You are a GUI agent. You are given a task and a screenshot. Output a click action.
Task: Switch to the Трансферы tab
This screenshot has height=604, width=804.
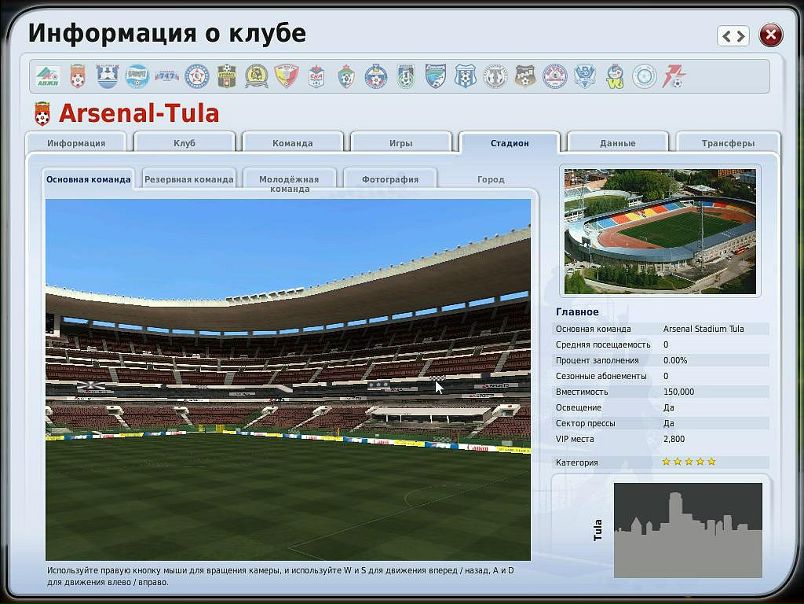[x=727, y=143]
